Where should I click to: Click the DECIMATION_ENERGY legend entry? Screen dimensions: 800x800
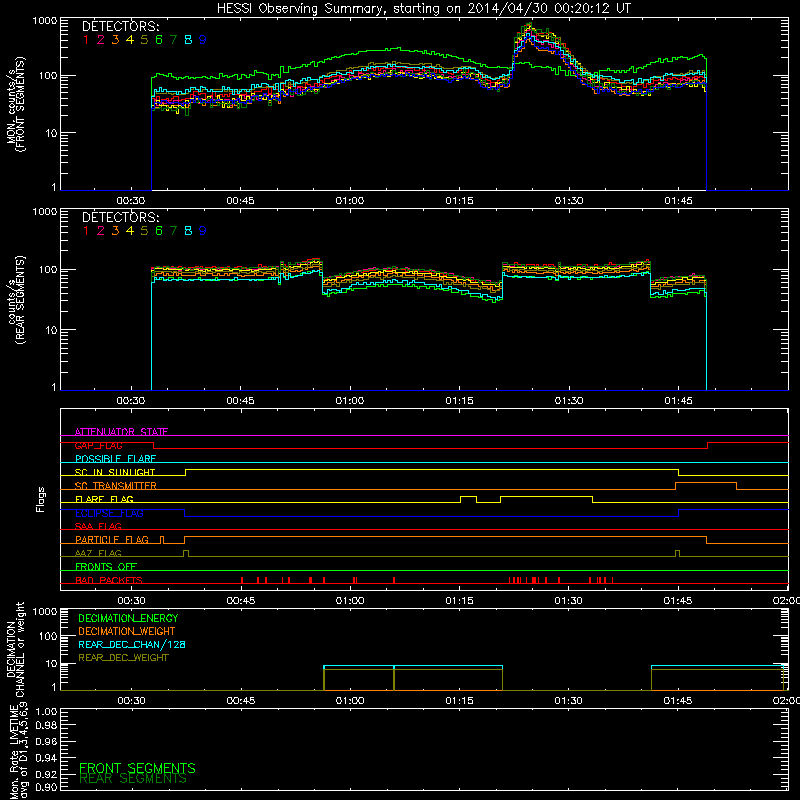tap(128, 618)
